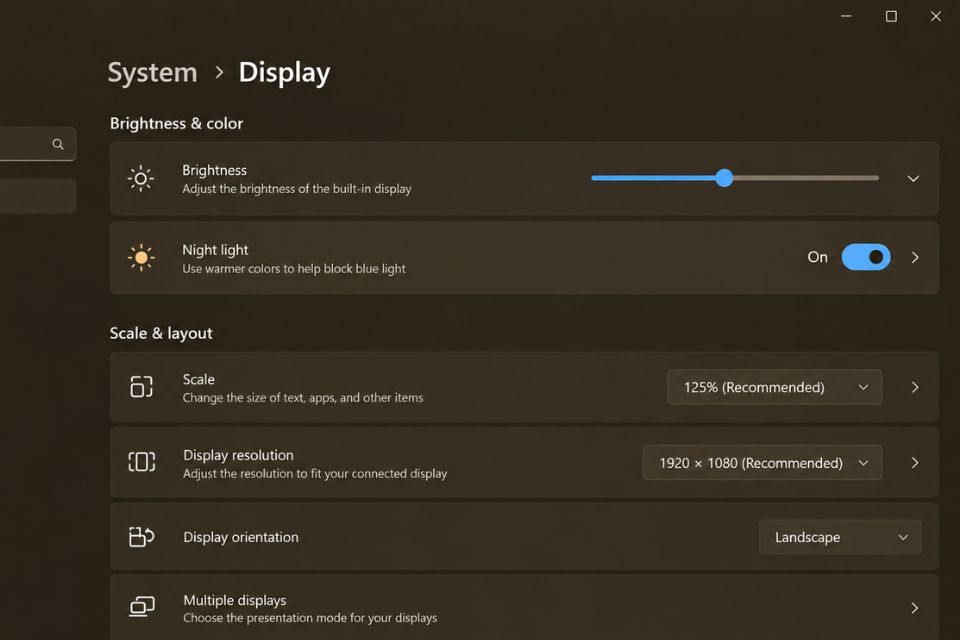The image size is (960, 640).
Task: Click the search magnifier icon
Action: (x=58, y=144)
